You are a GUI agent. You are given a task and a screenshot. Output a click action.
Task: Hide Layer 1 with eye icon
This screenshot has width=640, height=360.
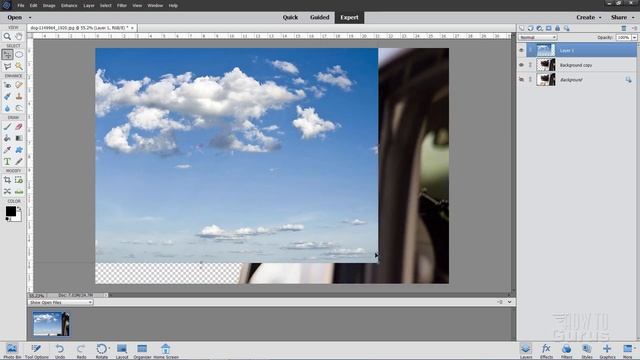(x=521, y=50)
